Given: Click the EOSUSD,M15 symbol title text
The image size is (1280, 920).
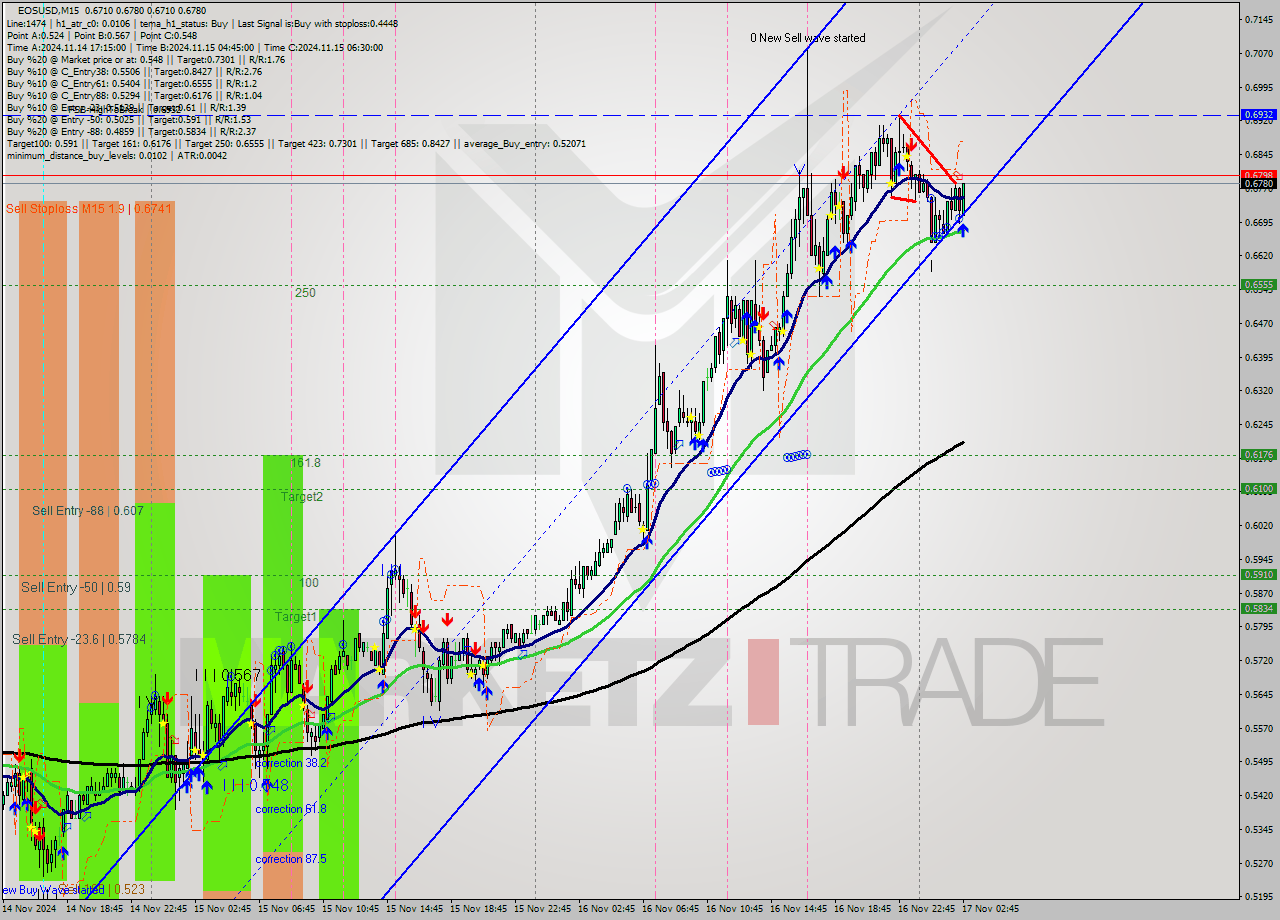Looking at the screenshot, I should [x=51, y=11].
